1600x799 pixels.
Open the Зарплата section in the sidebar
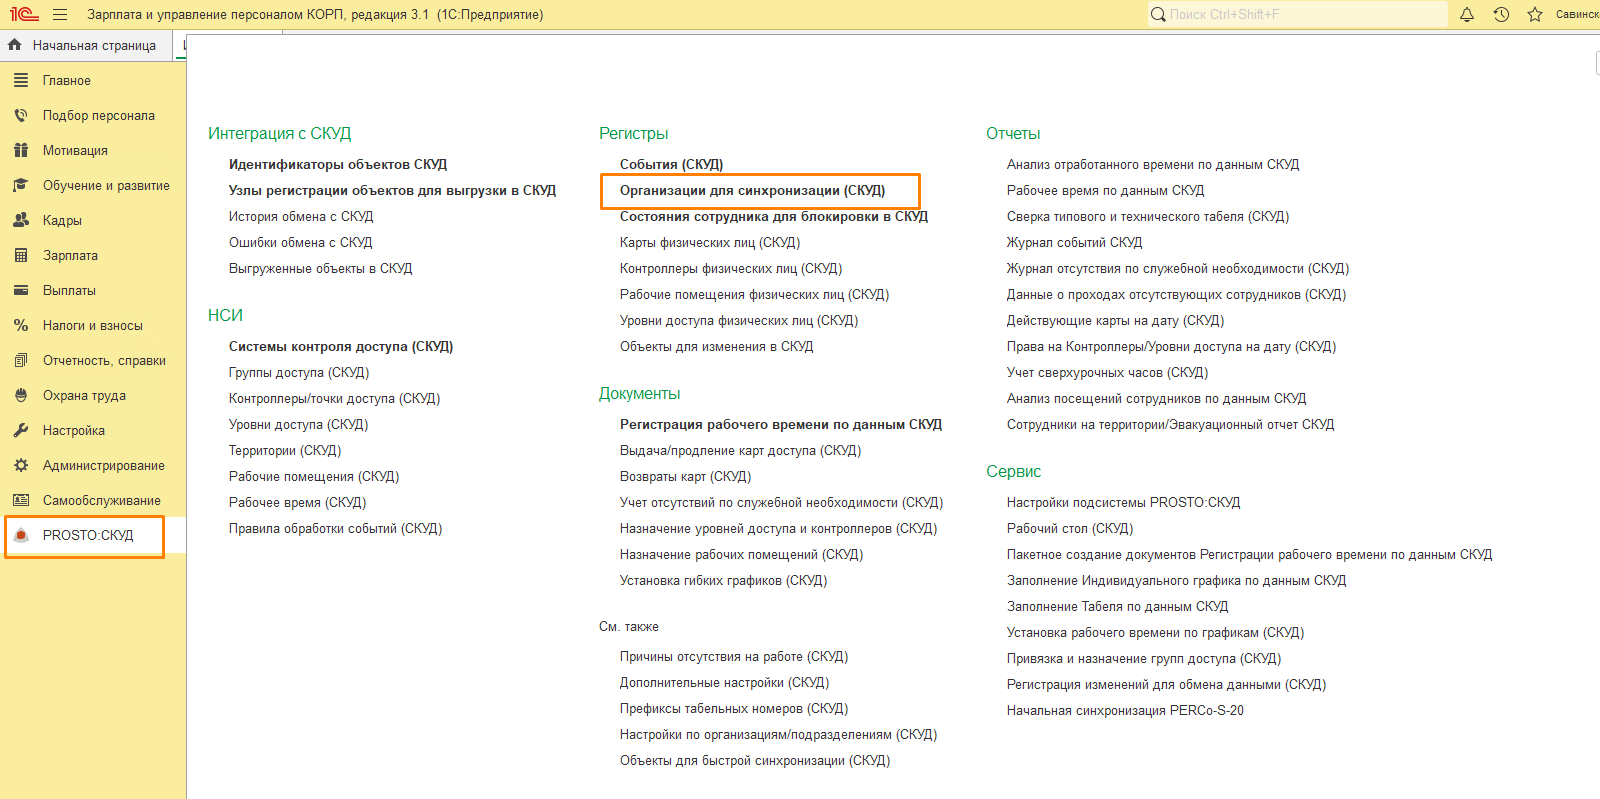pos(70,255)
